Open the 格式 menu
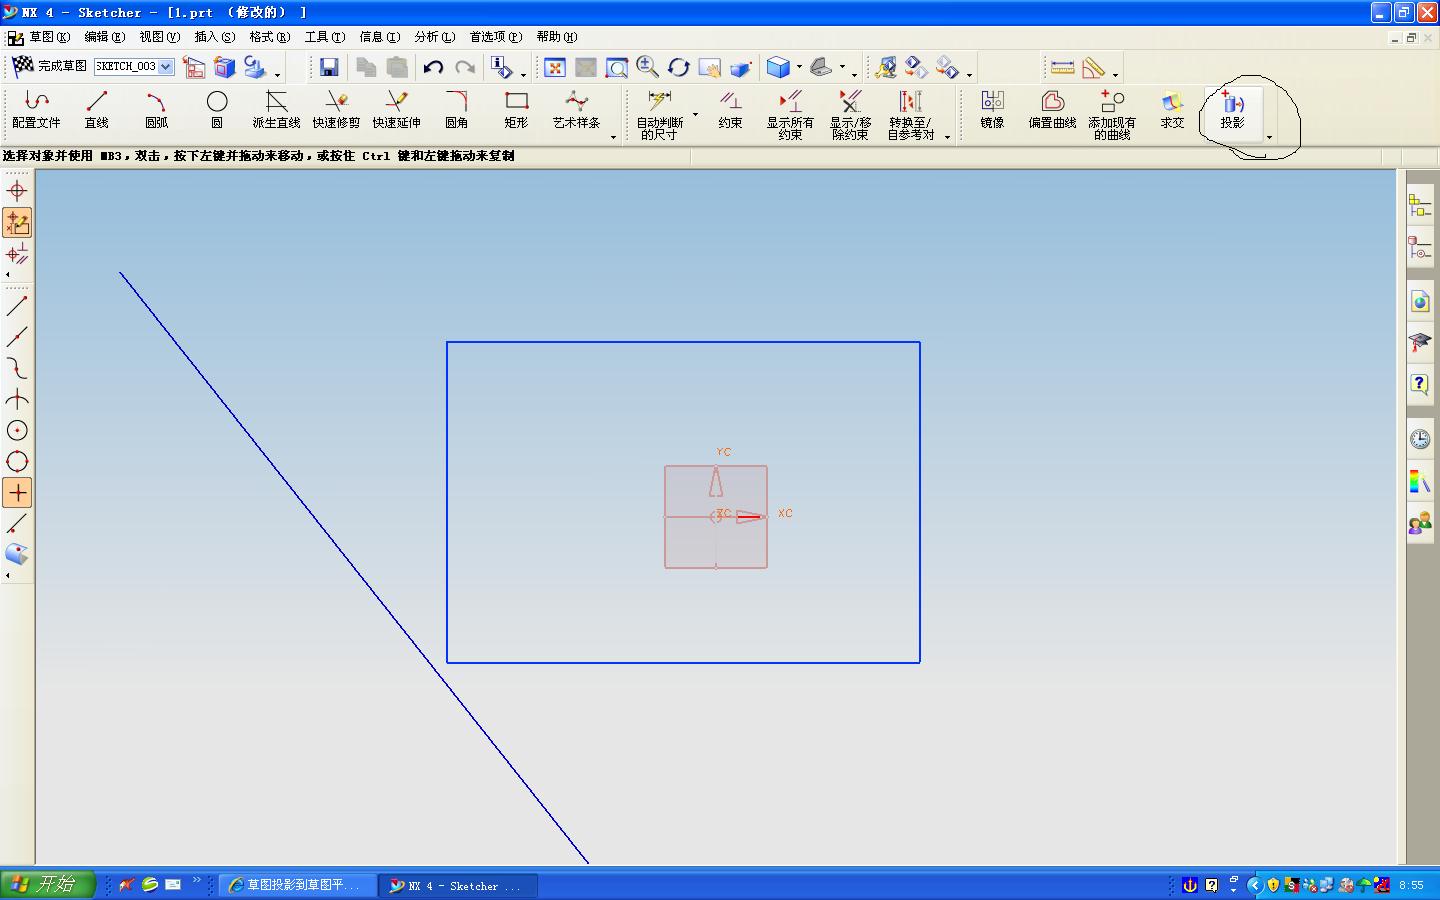The width and height of the screenshot is (1440, 900). [269, 37]
